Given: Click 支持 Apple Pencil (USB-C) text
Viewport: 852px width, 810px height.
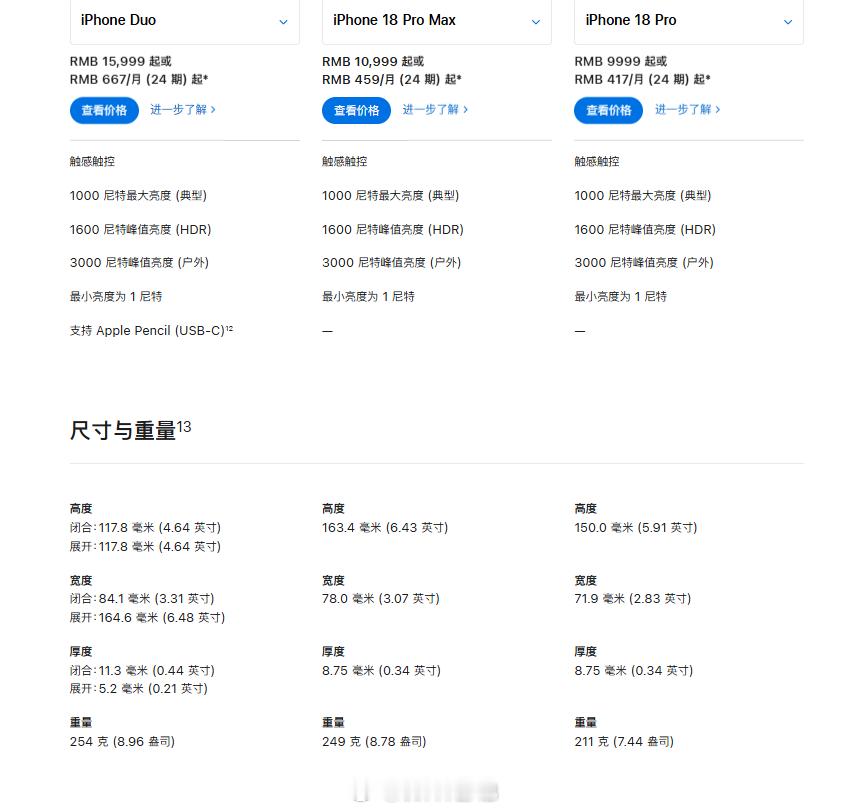Looking at the screenshot, I should [147, 331].
